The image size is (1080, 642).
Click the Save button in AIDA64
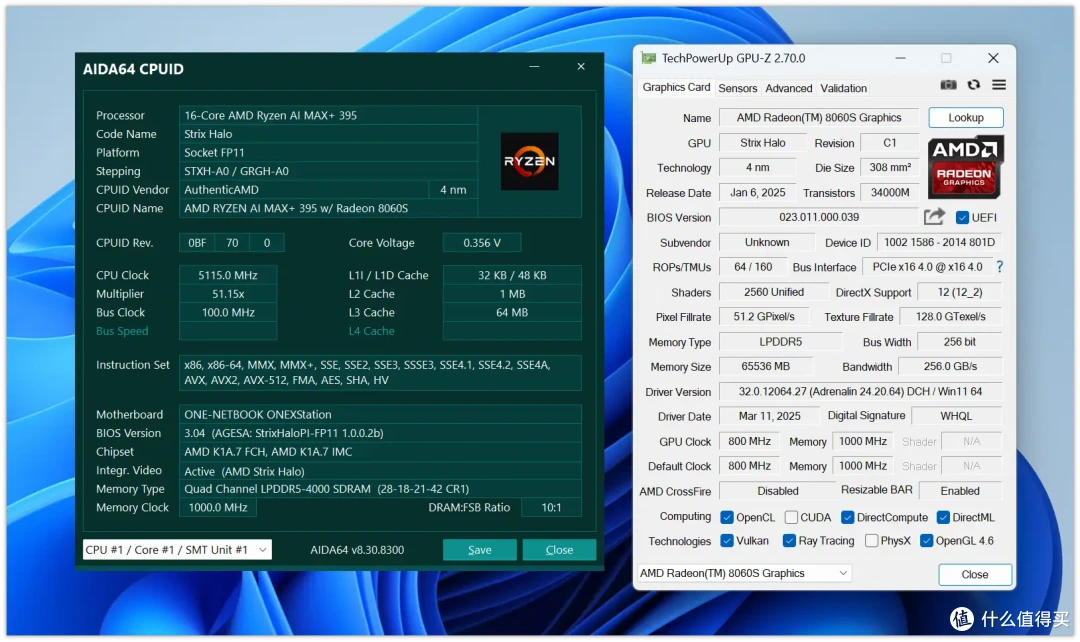479,550
